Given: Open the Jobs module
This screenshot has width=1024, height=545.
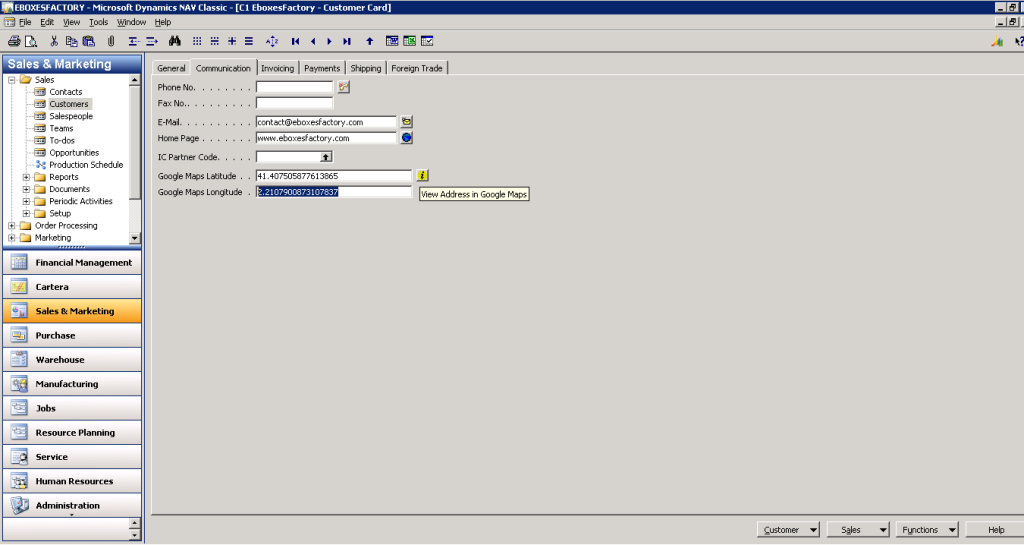Looking at the screenshot, I should (x=72, y=408).
